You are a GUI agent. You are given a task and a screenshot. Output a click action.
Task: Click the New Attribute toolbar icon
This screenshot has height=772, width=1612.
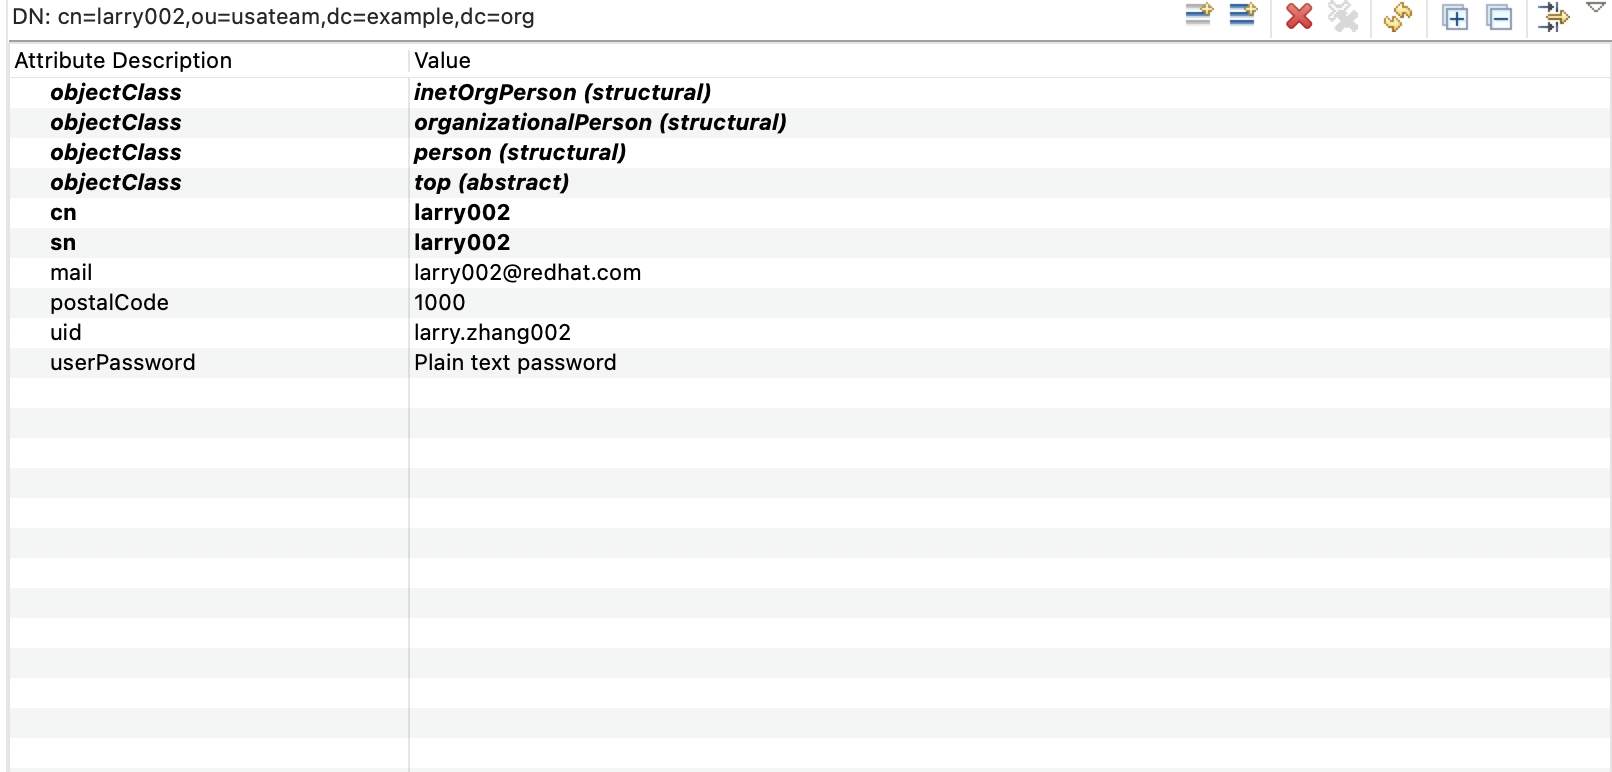(1198, 15)
